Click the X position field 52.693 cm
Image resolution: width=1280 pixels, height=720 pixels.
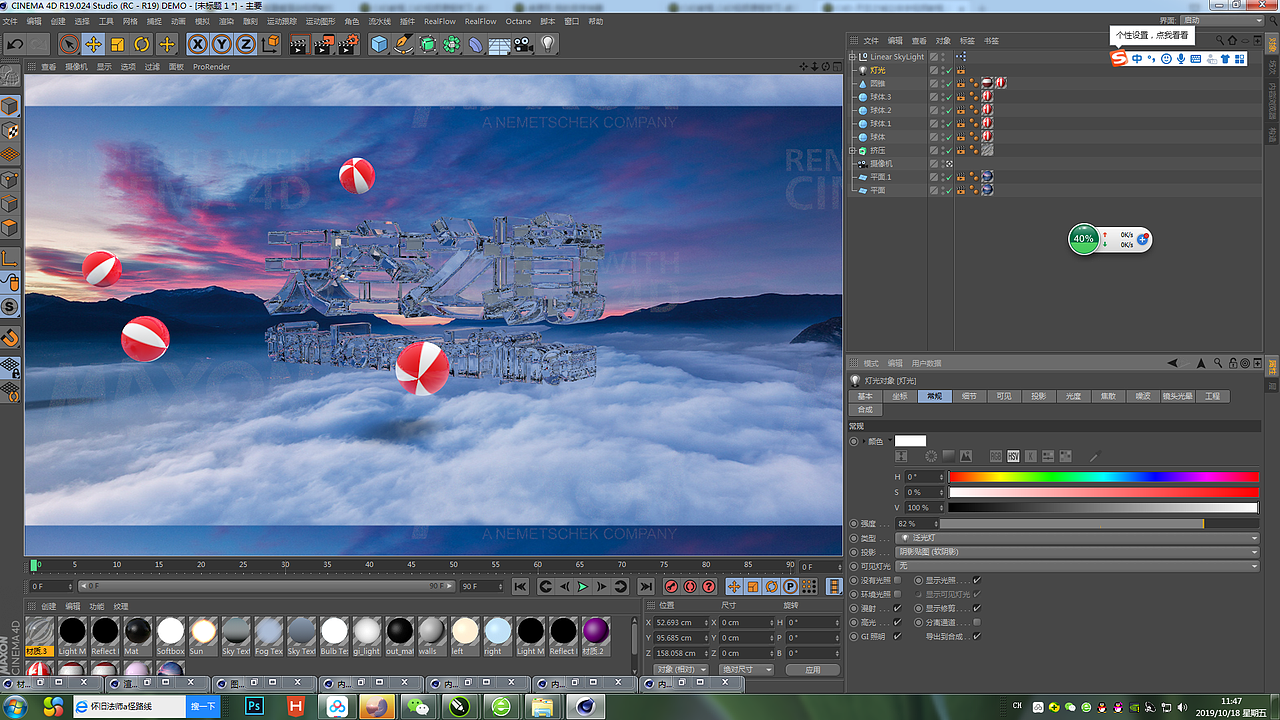coord(680,622)
